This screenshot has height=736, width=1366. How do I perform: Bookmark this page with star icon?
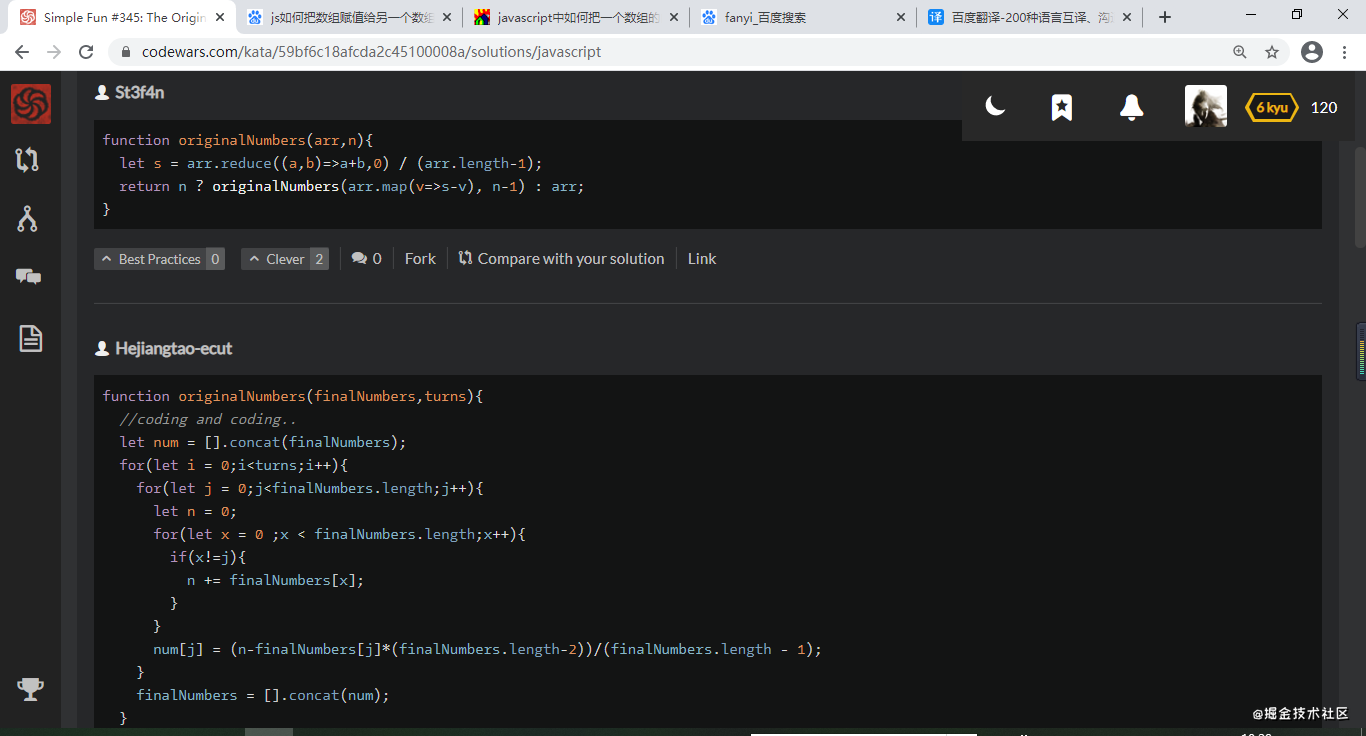[x=1272, y=52]
